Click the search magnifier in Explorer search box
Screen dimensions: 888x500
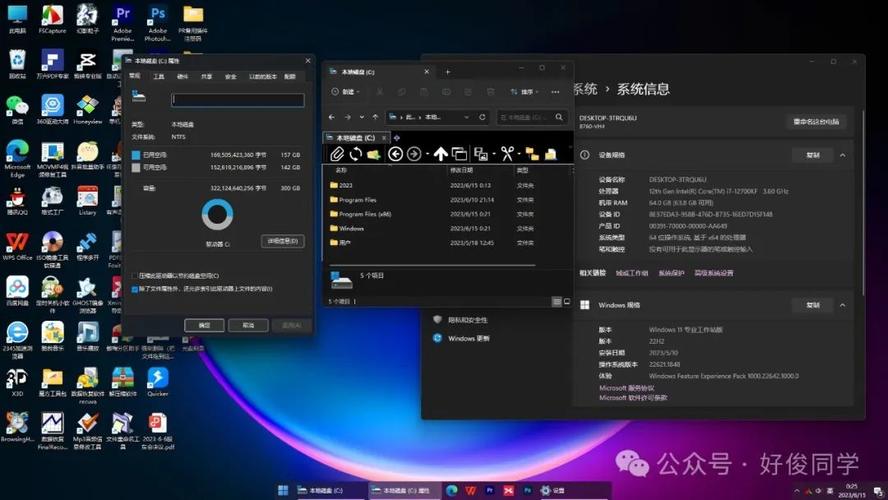click(559, 117)
